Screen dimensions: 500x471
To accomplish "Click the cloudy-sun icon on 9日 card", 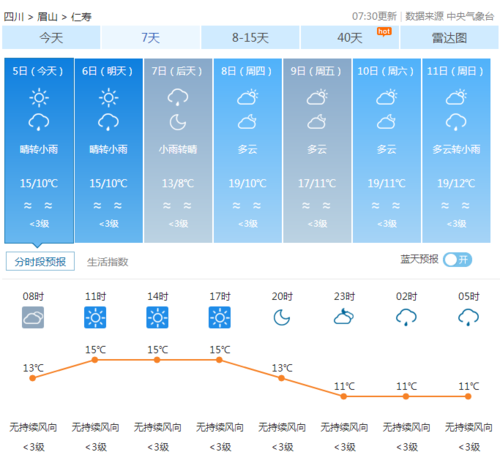I will point(317,97).
